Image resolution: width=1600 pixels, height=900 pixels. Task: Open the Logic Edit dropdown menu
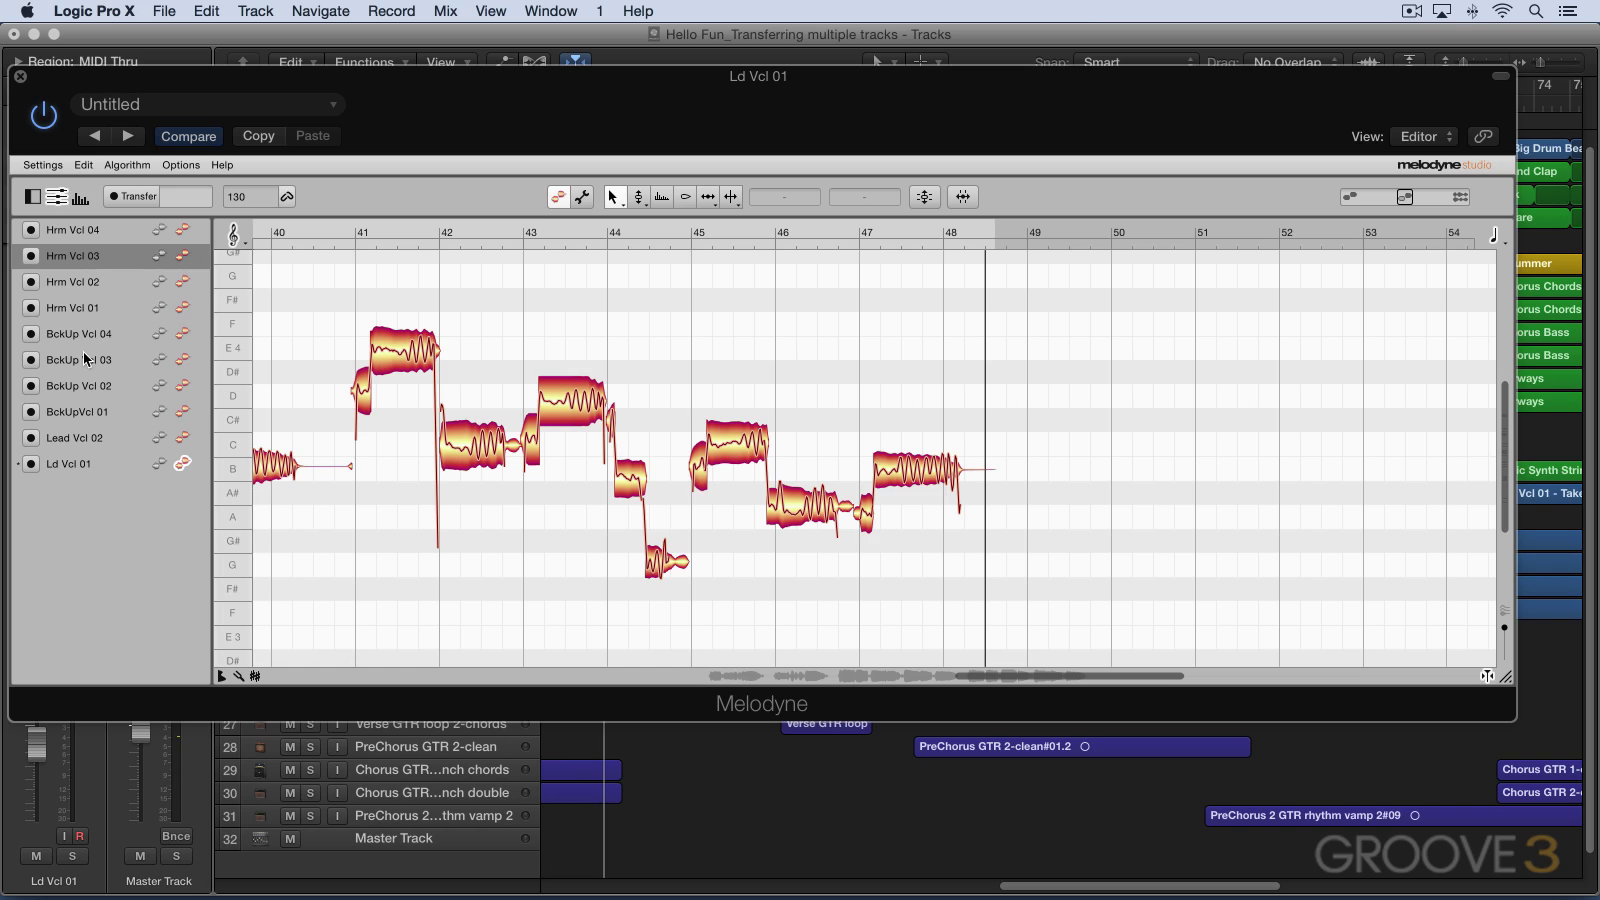(x=296, y=62)
